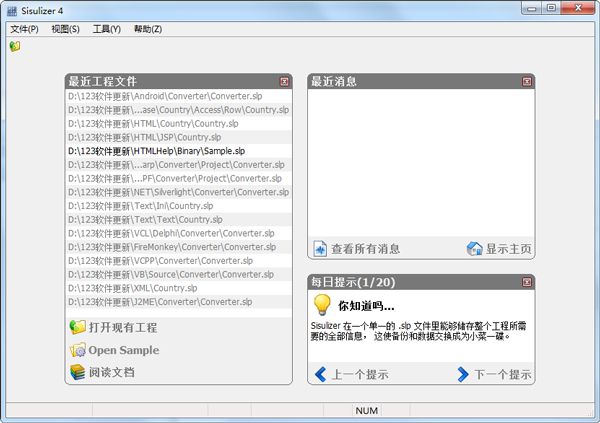Screen dimensions: 600x423
Task: Close the 最近消息 panel
Action: click(527, 82)
